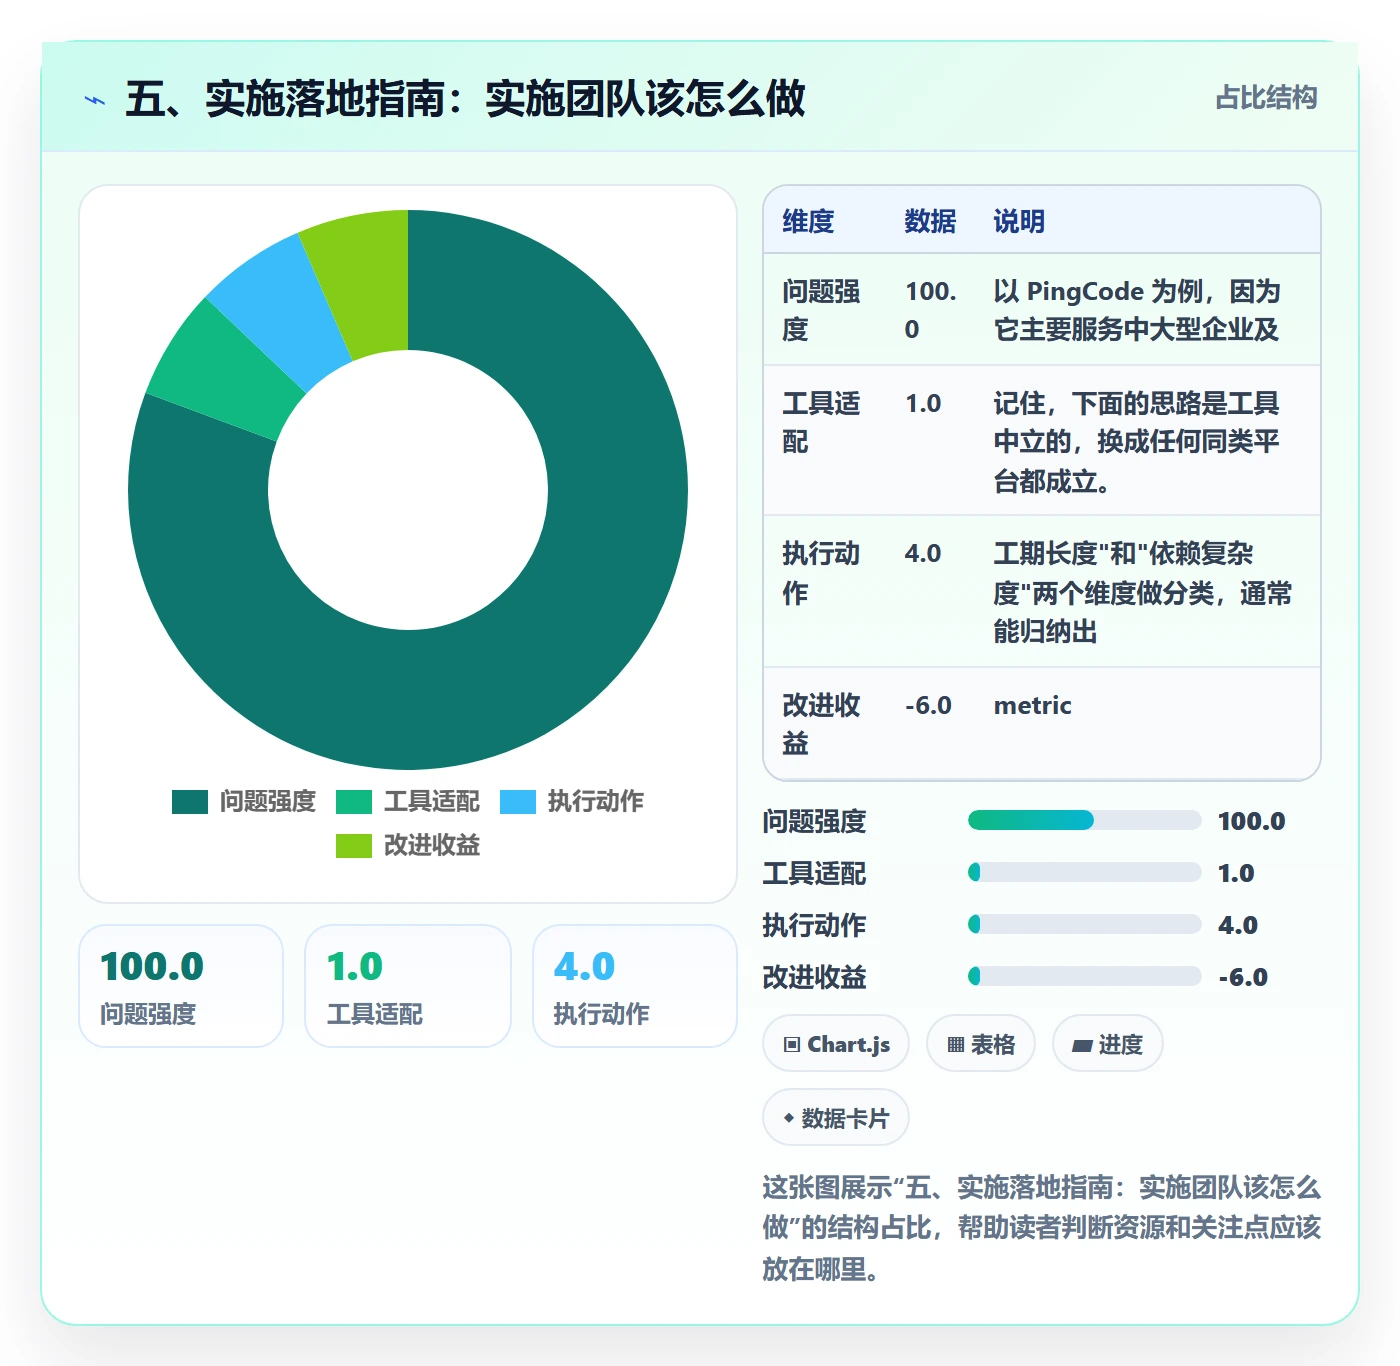Click the 占比结构 label in the header
This screenshot has height=1366, width=1400.
tap(1266, 98)
